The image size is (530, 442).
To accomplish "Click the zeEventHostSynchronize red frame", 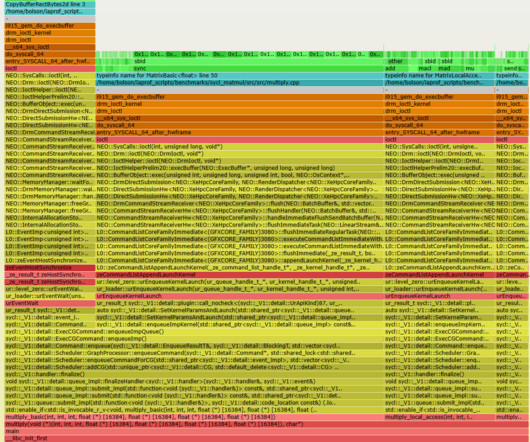I will [x=50, y=268].
